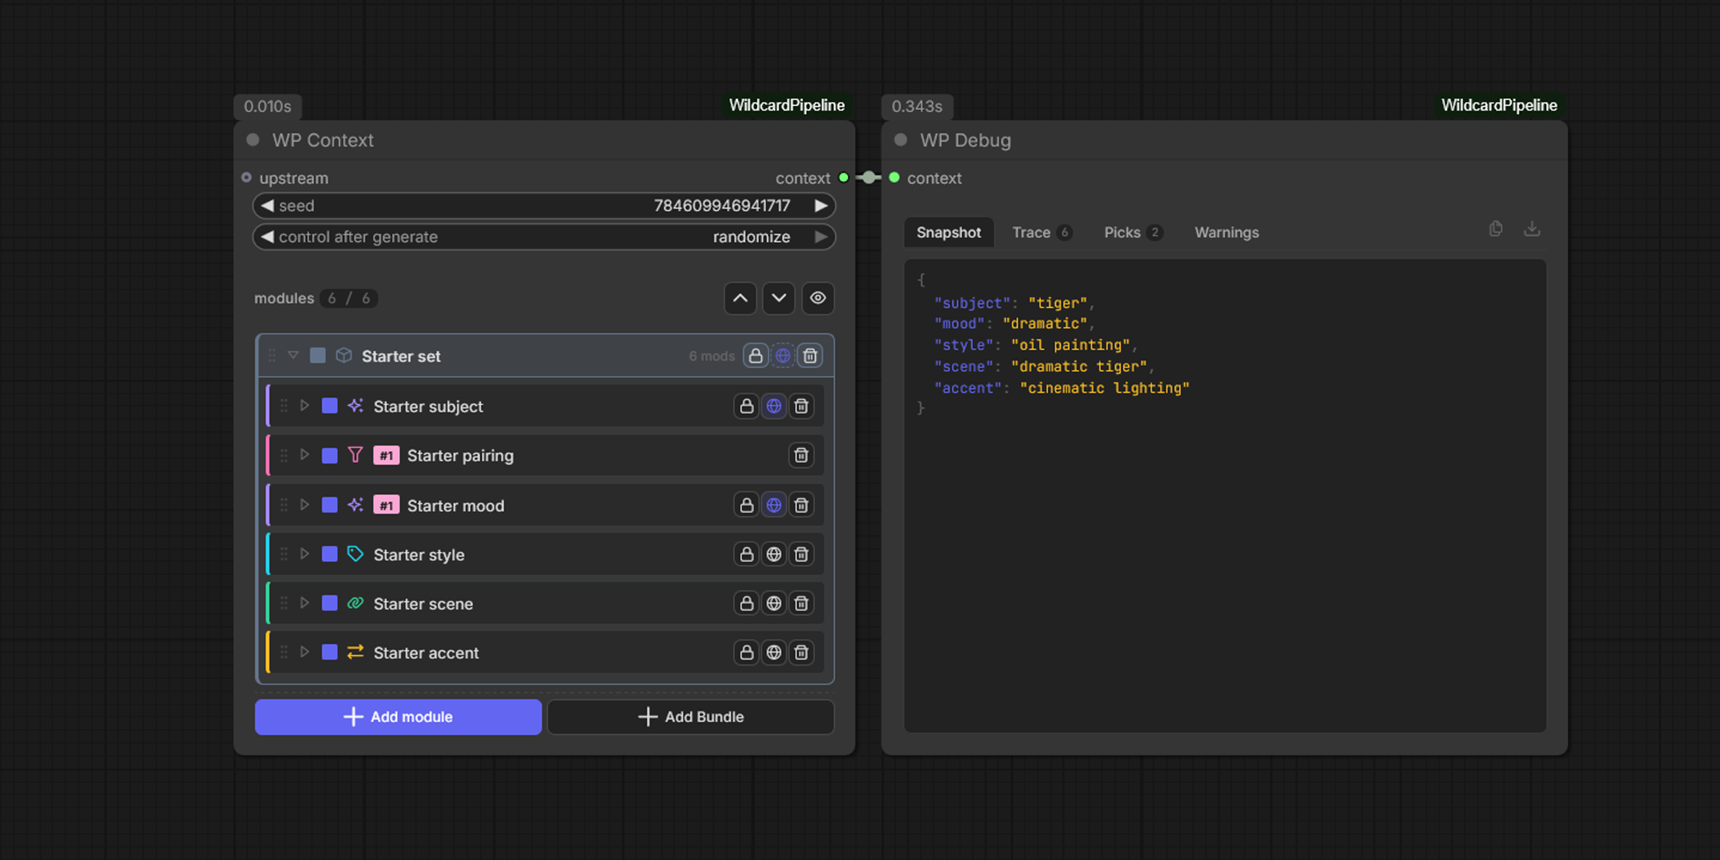Viewport: 1720px width, 860px height.
Task: Select next control after generate option
Action: pyautogui.click(x=821, y=237)
